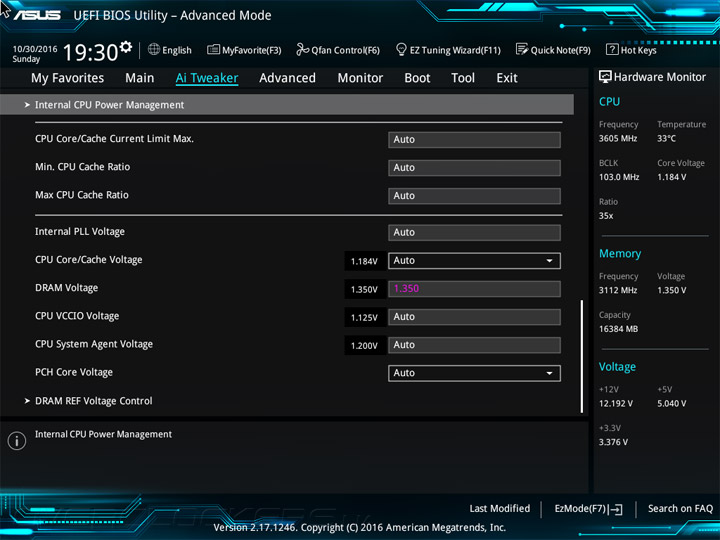Screen dimensions: 720x540
Task: Open the Monitor tab
Action: click(360, 78)
